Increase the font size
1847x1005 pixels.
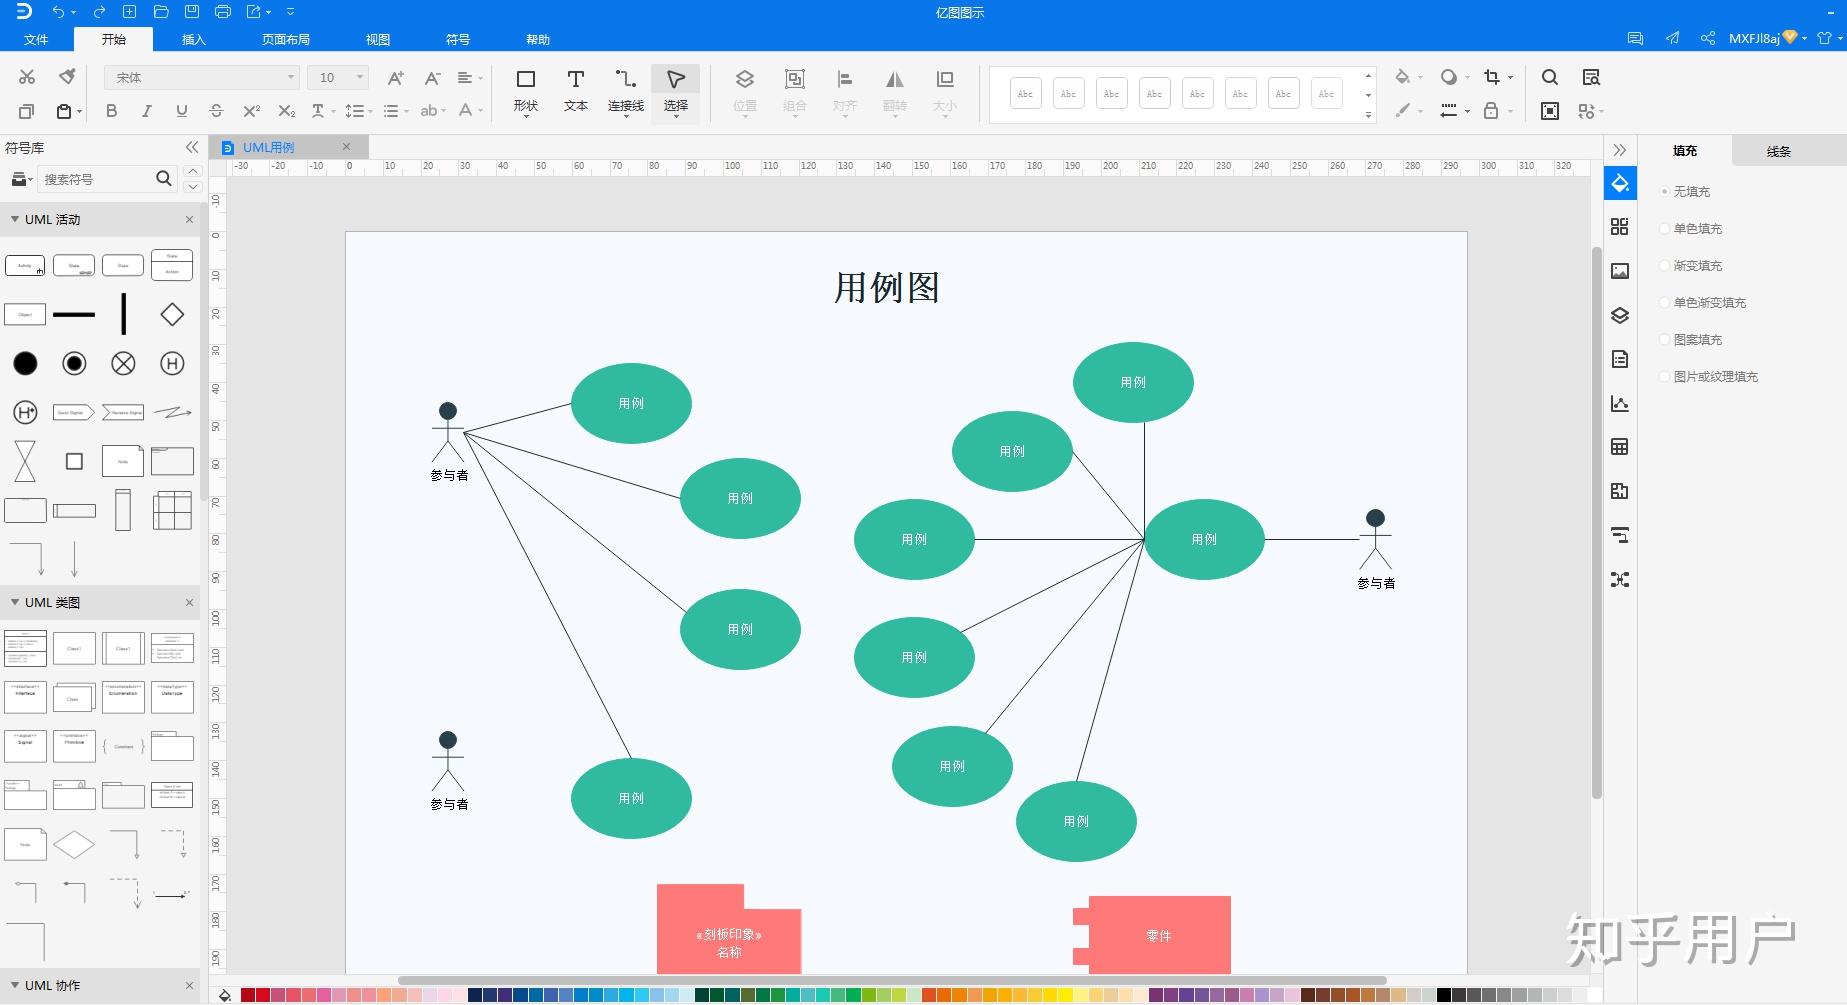pos(395,78)
